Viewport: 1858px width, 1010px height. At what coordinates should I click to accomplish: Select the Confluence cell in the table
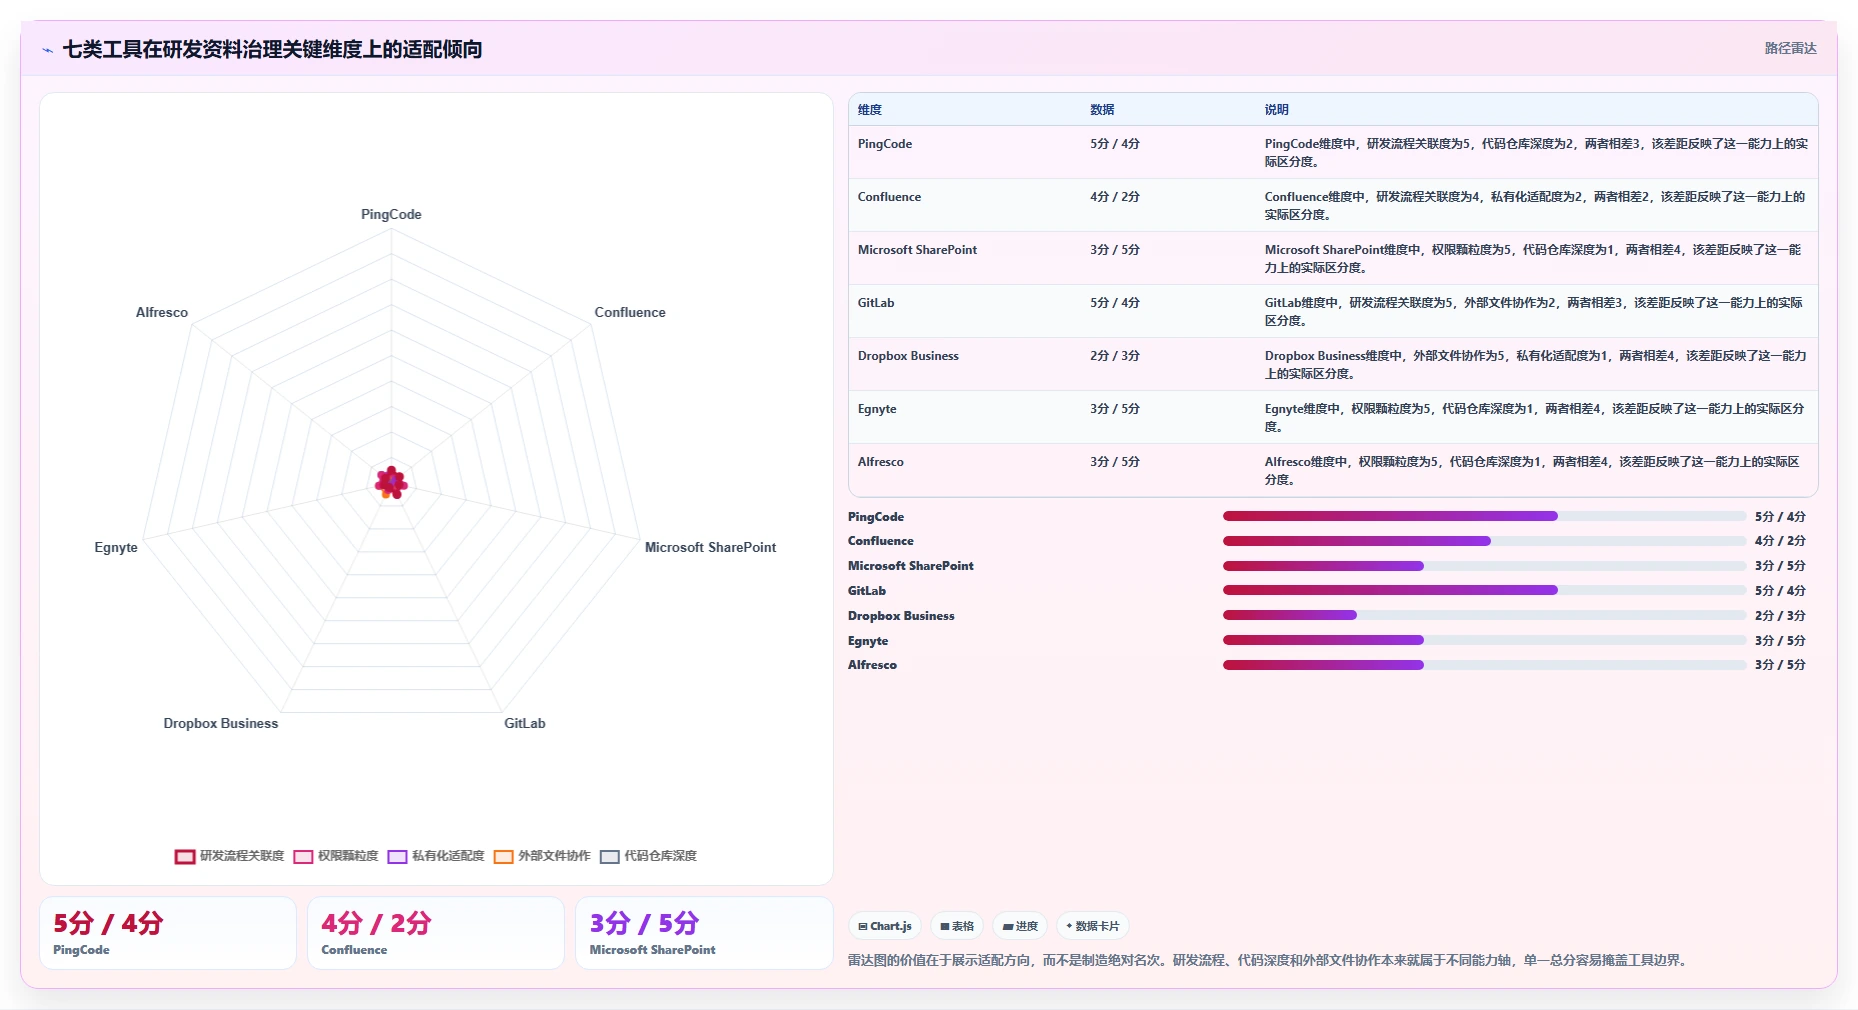tap(889, 197)
